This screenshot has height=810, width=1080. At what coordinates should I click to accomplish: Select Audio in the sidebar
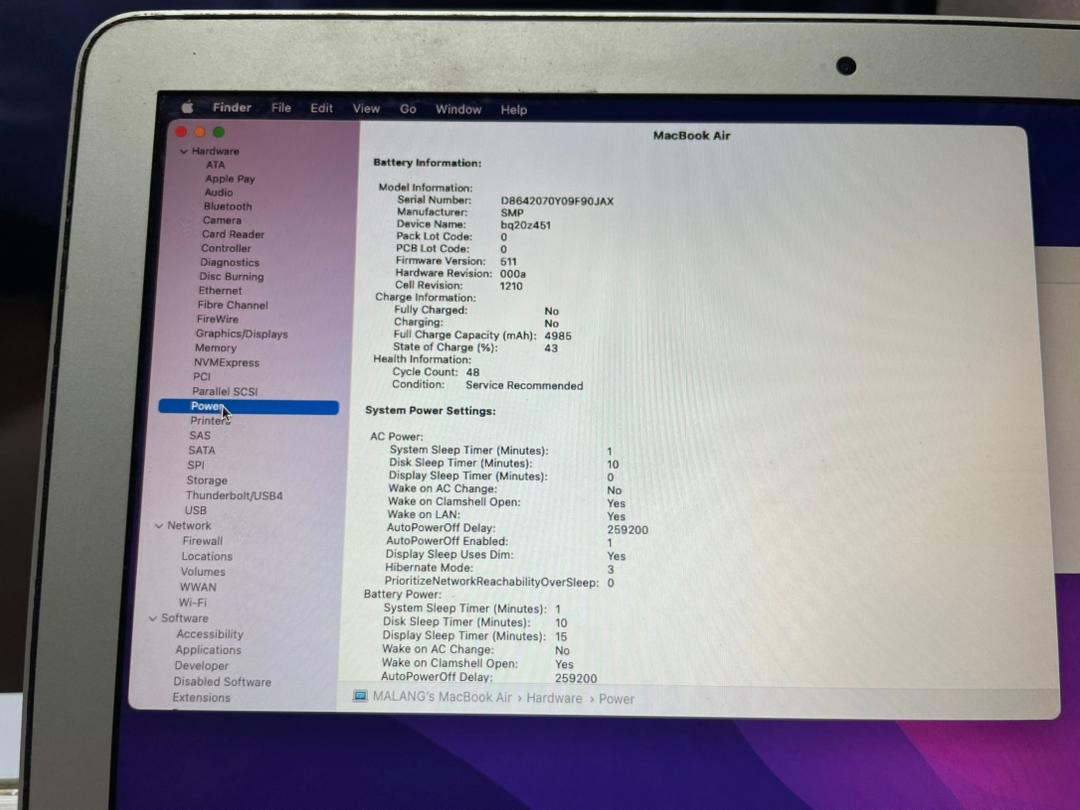(x=218, y=192)
